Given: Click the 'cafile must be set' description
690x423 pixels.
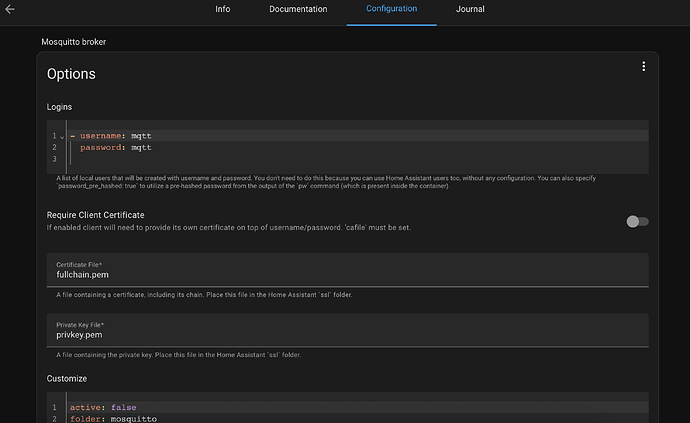Looking at the screenshot, I should (x=229, y=228).
